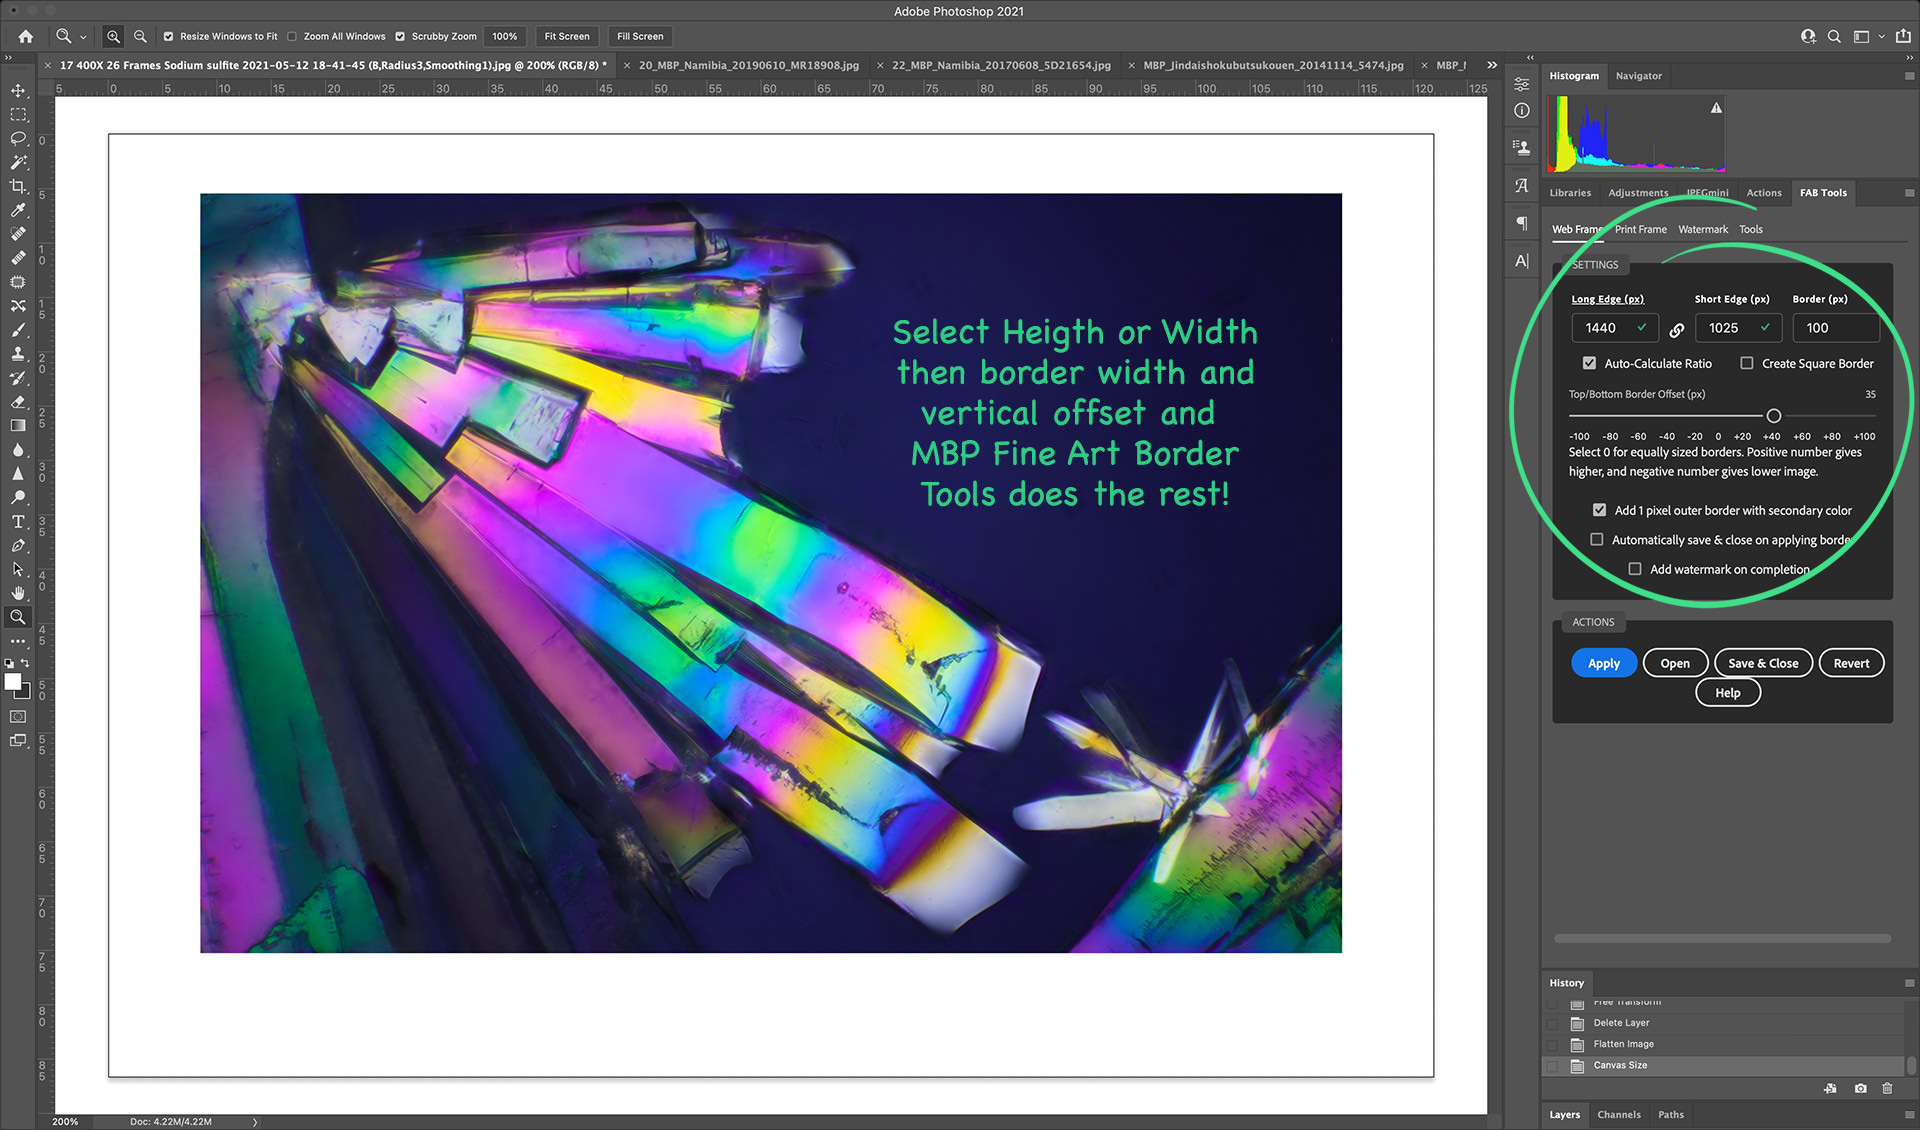Click the Long Edge px input field
The image size is (1920, 1130).
(x=1607, y=327)
